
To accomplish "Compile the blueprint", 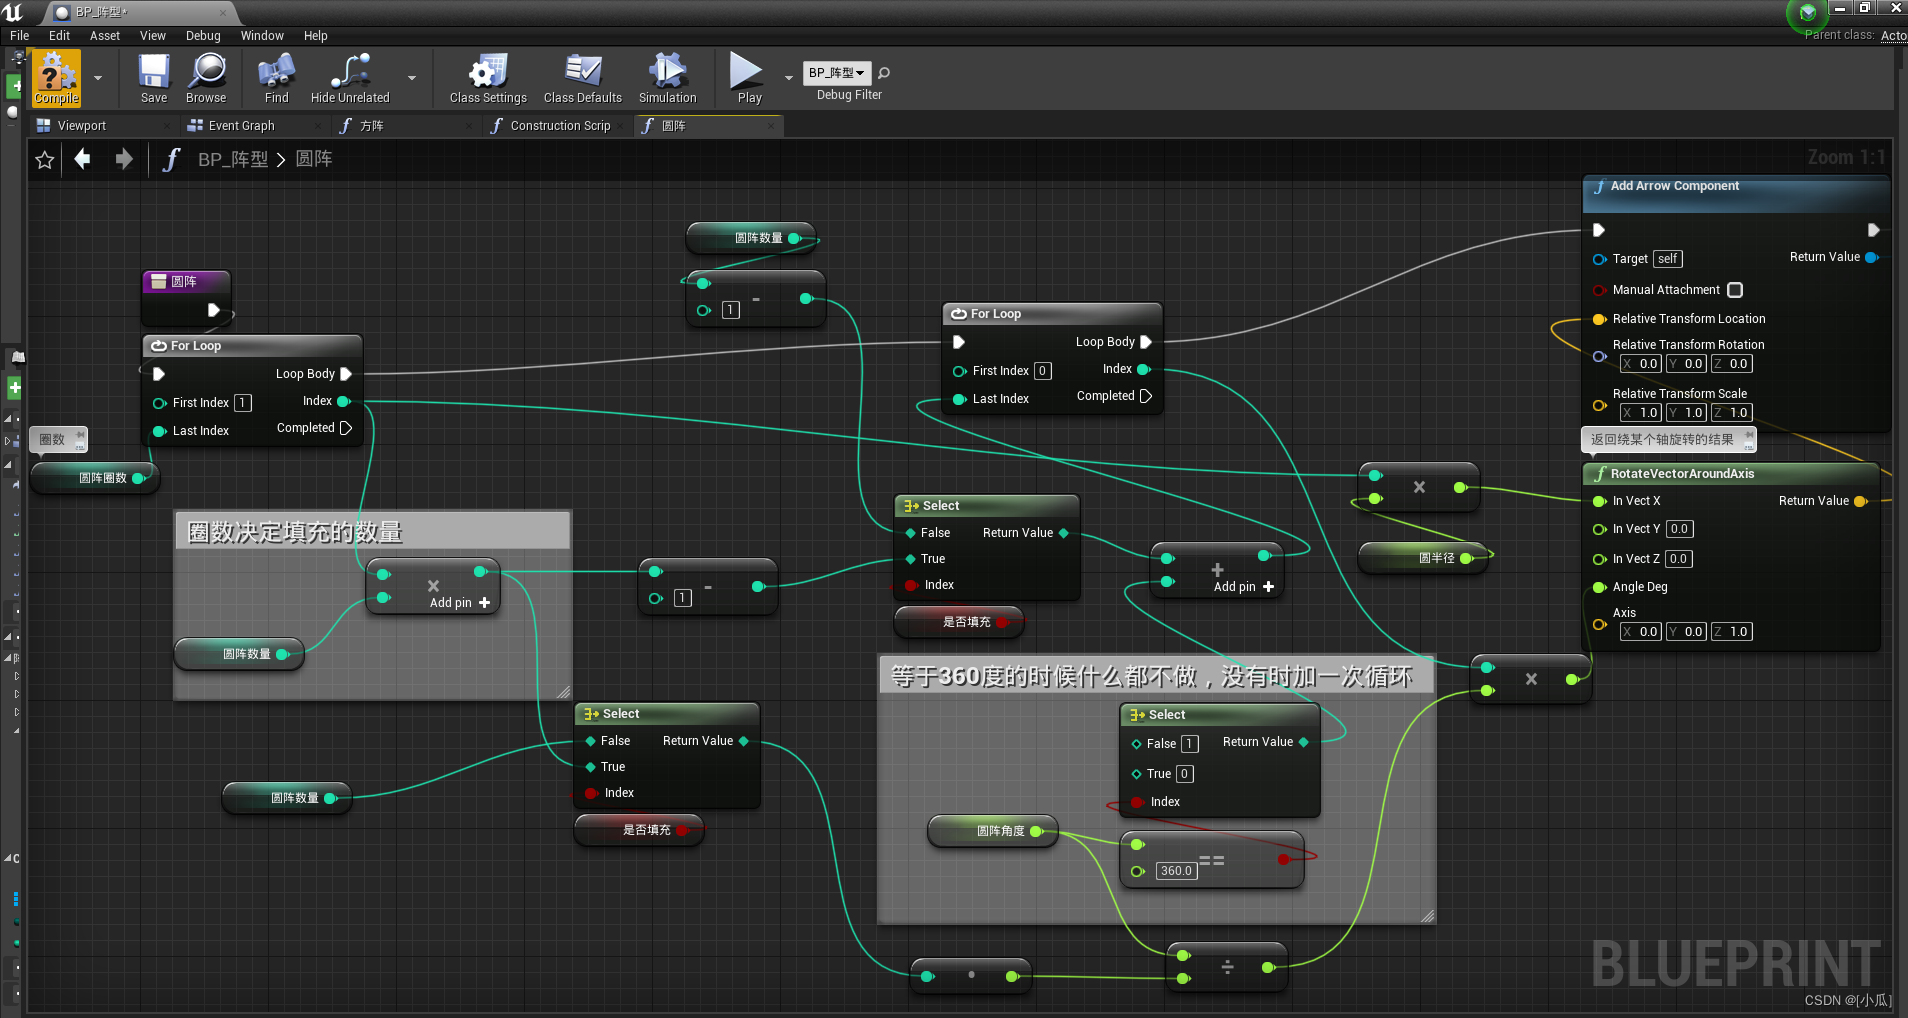I will pyautogui.click(x=56, y=78).
